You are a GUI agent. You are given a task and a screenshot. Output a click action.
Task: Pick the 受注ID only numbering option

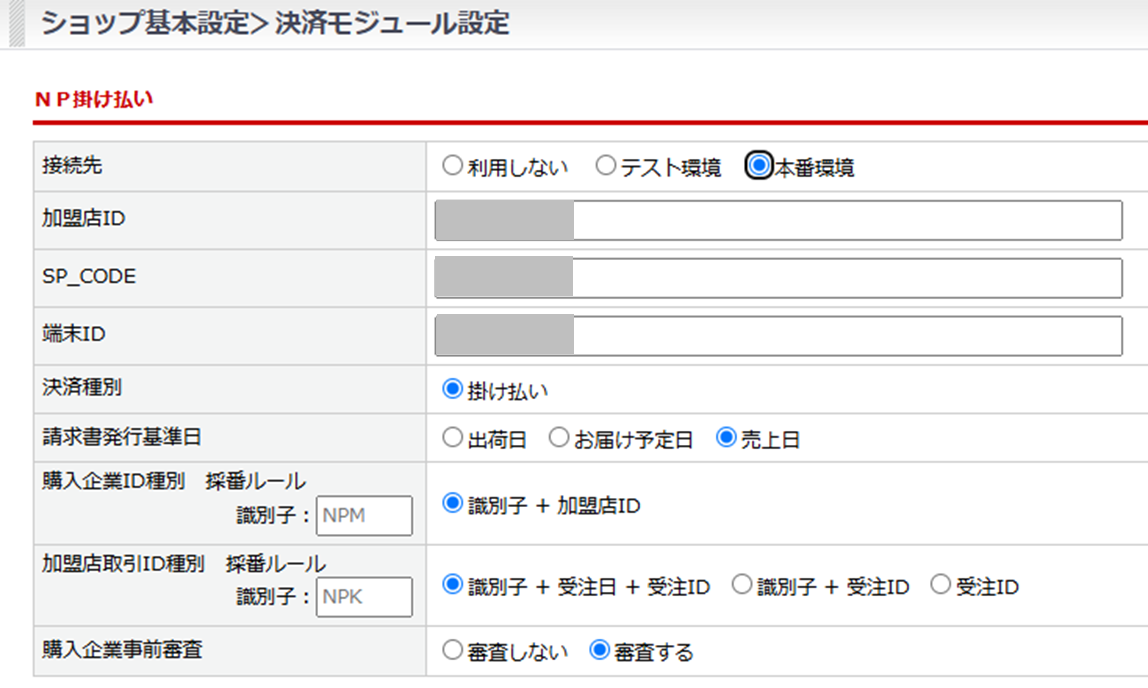(x=940, y=586)
